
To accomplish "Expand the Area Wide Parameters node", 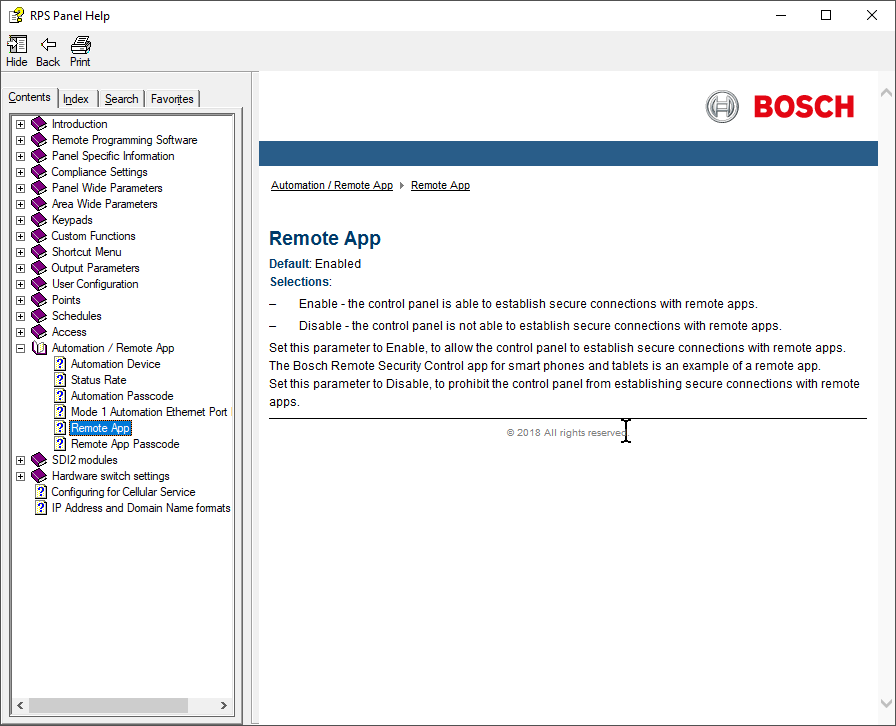I will (x=21, y=204).
